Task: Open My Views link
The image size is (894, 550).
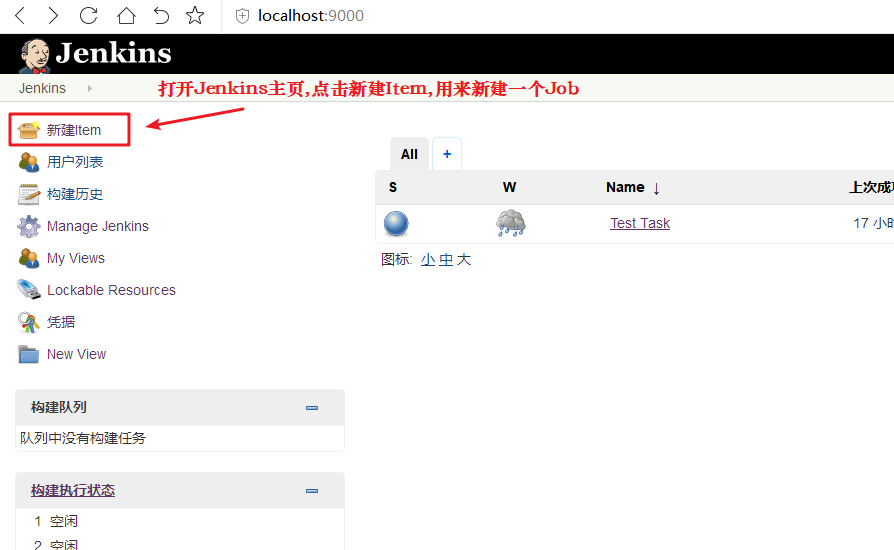Action: click(76, 258)
